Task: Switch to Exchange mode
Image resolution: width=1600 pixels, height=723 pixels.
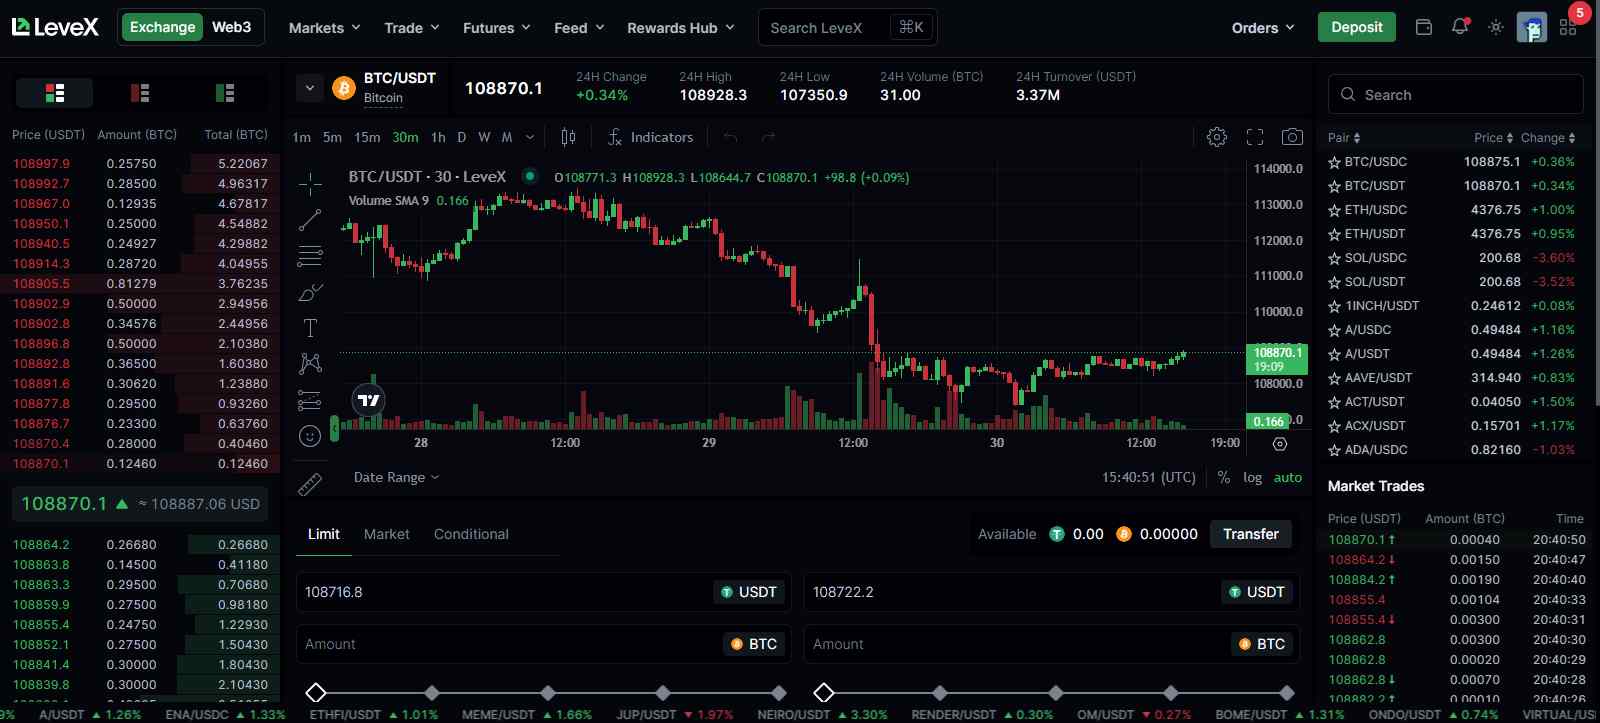Action: point(162,27)
